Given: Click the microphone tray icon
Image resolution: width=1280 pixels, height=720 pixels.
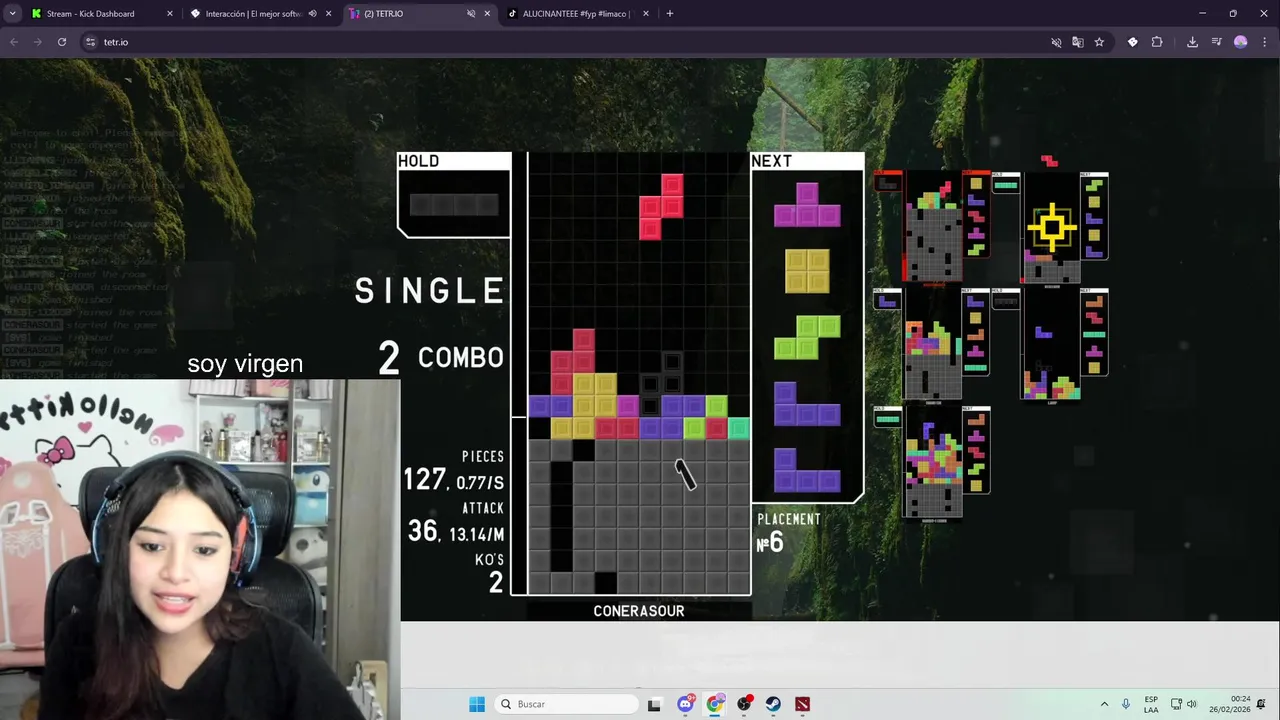Looking at the screenshot, I should point(1126,704).
